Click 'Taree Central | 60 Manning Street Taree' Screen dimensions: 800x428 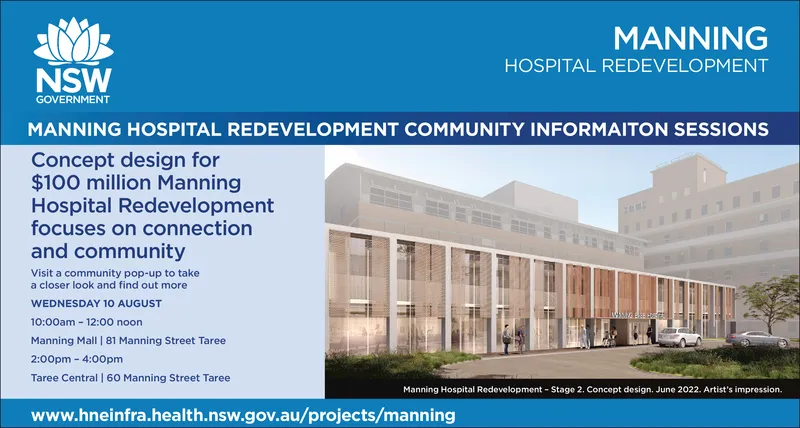click(130, 378)
